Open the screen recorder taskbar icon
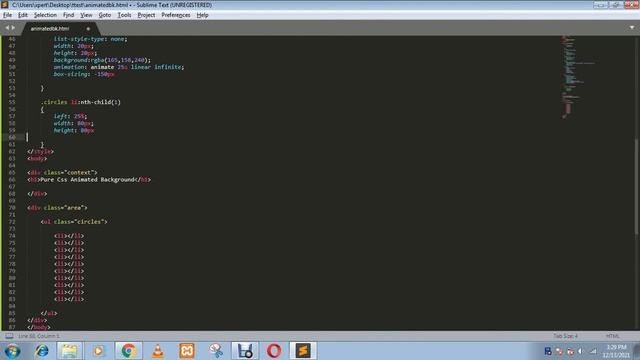The image size is (640, 360). [245, 351]
